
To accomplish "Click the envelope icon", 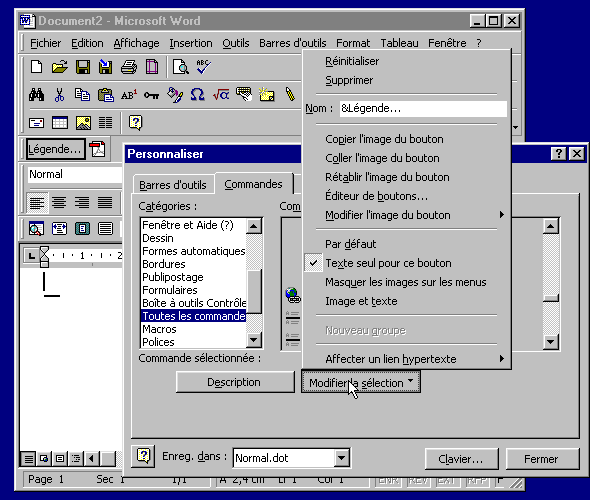I will 36,123.
